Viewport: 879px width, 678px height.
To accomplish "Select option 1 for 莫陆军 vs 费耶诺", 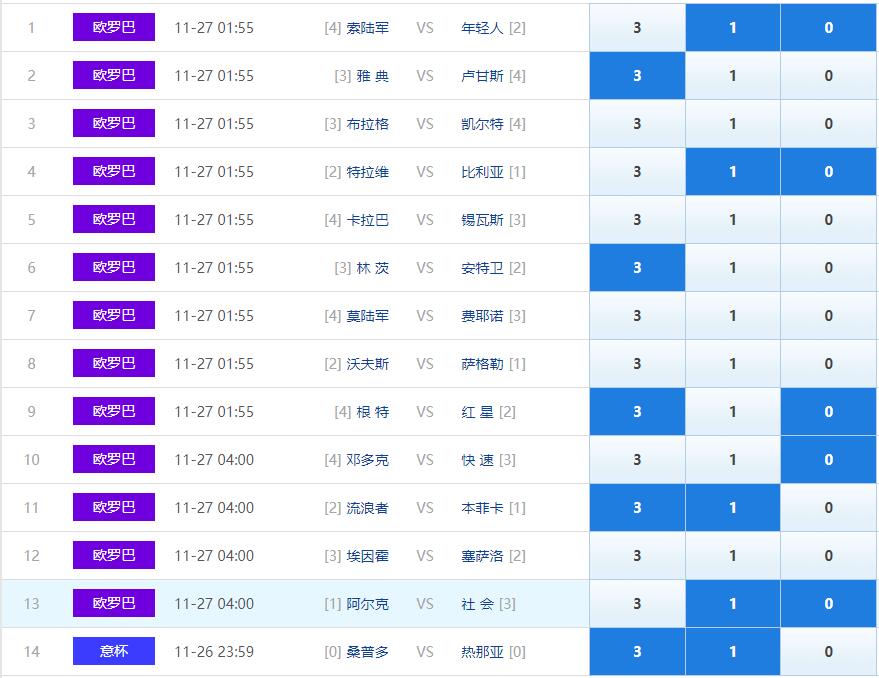I will [733, 316].
